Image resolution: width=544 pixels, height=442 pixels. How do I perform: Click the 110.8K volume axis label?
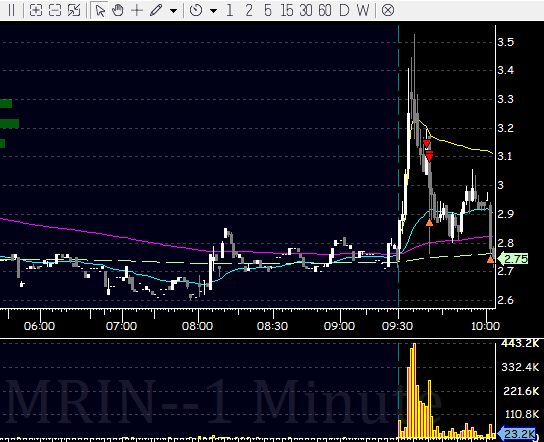[x=521, y=414]
